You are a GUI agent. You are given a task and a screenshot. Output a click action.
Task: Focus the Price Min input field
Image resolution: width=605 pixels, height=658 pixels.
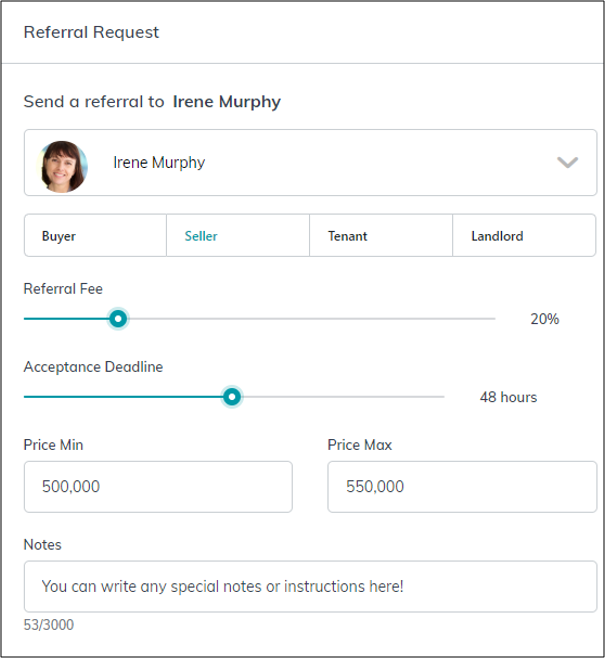(158, 487)
